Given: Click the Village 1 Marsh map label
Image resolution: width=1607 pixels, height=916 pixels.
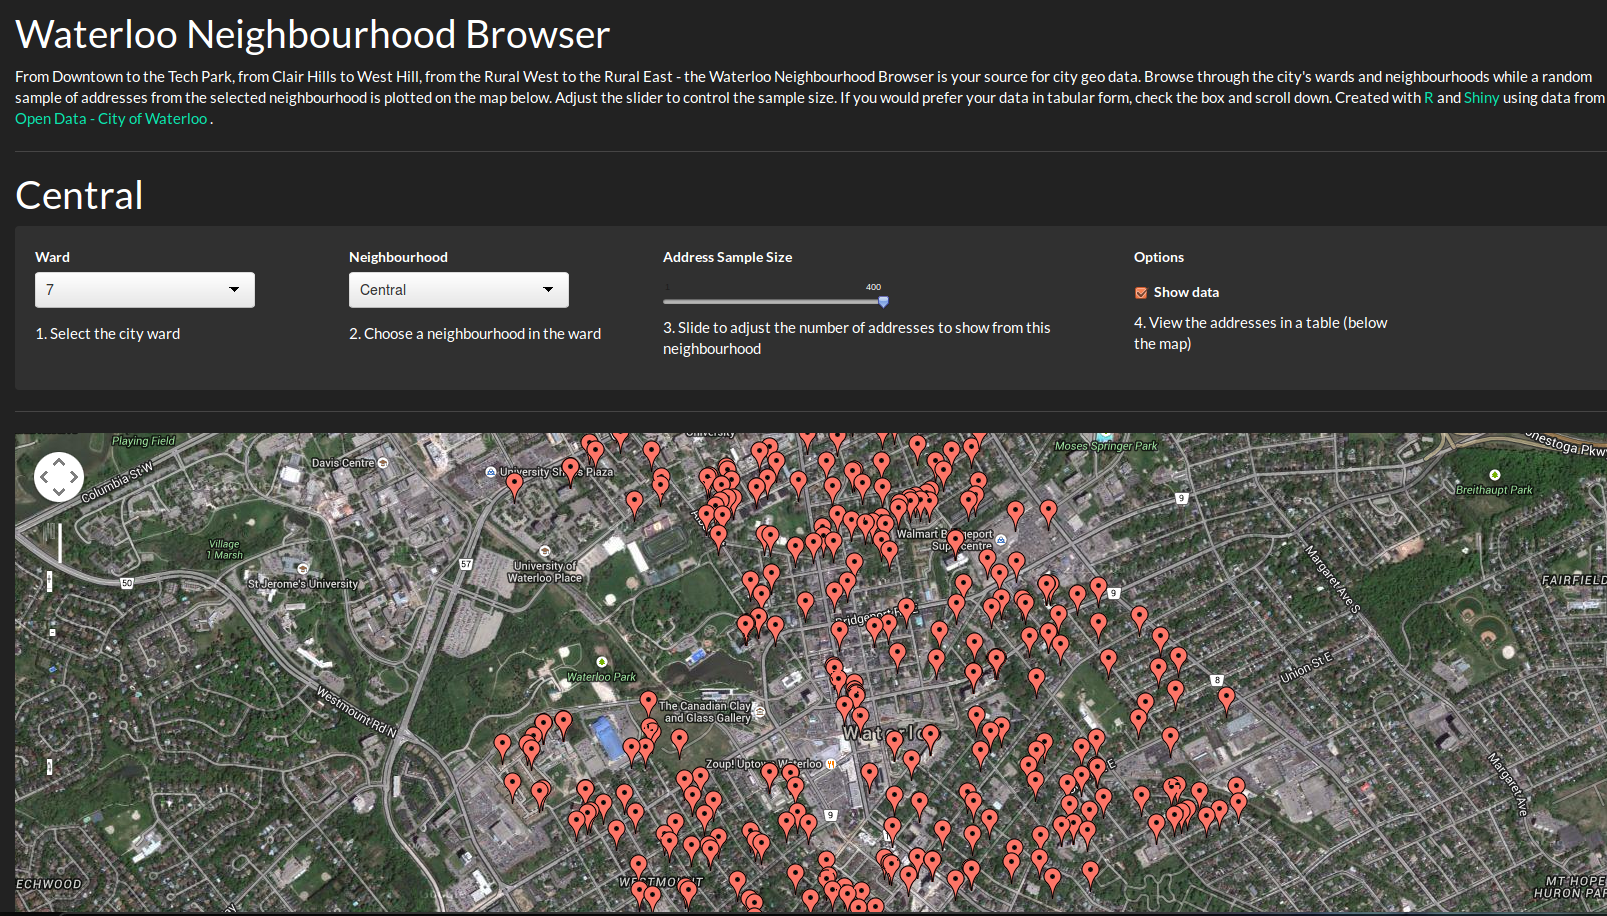Looking at the screenshot, I should [x=225, y=549].
